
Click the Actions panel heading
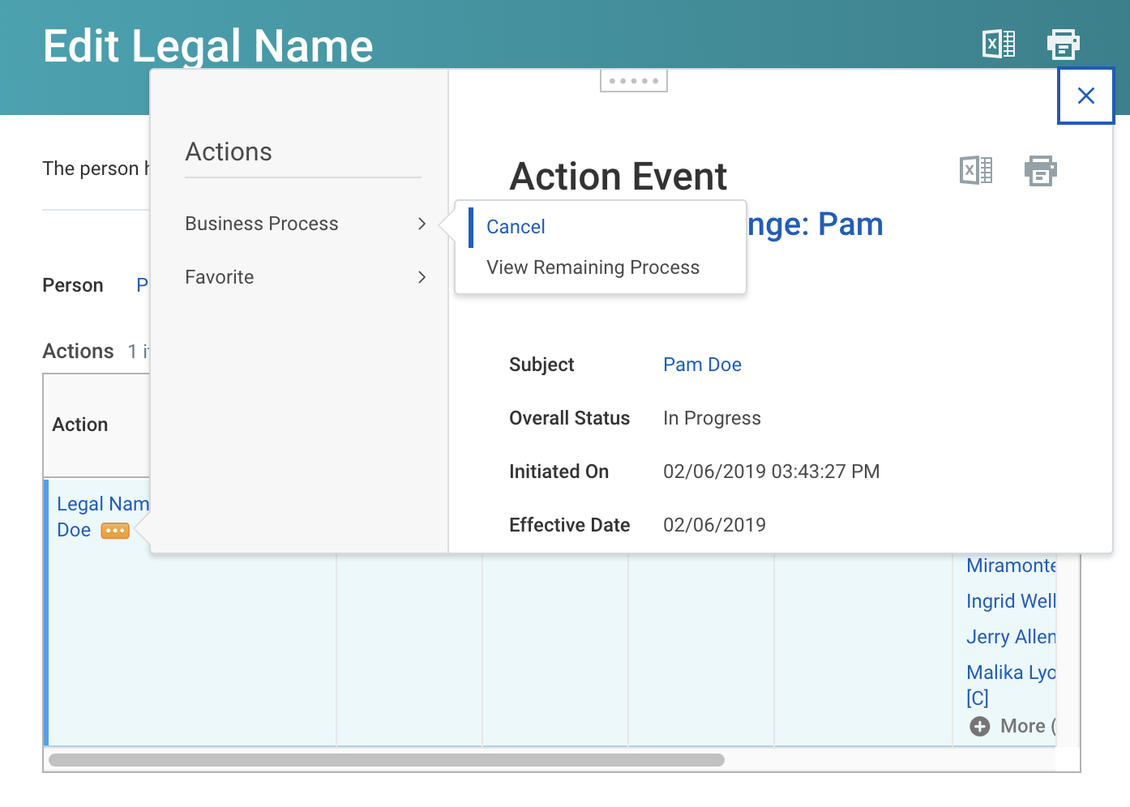pos(228,152)
